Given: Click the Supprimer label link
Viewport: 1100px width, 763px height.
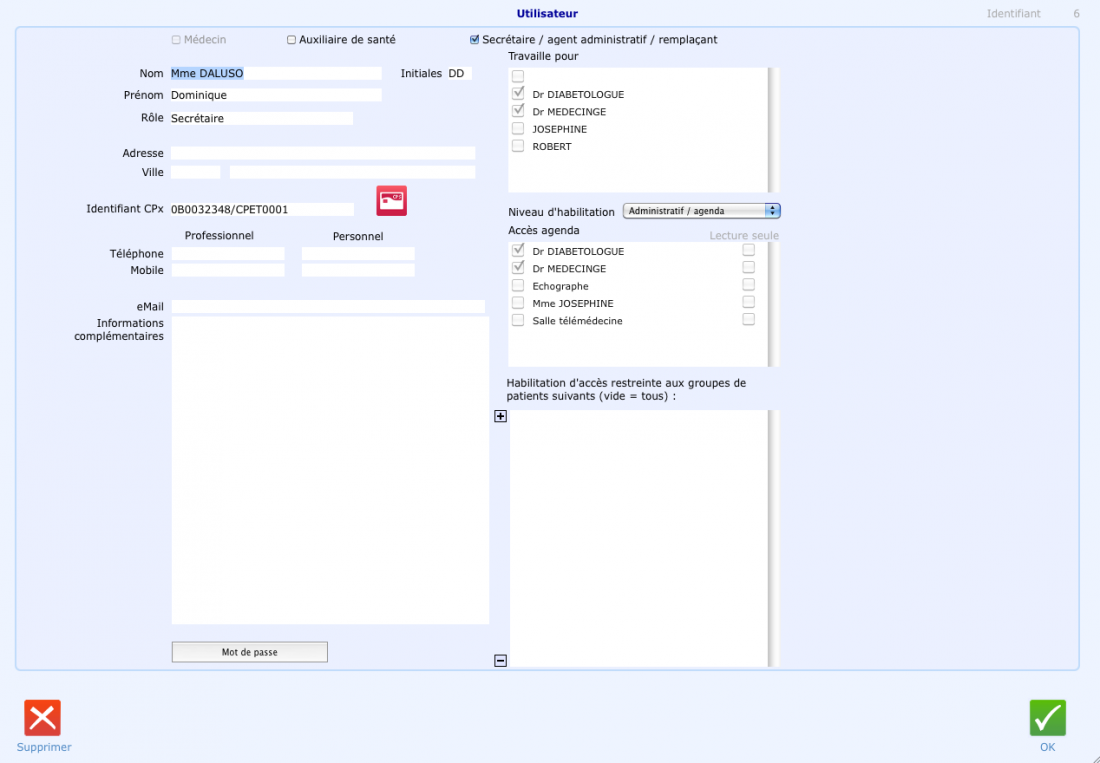Looking at the screenshot, I should click(44, 747).
